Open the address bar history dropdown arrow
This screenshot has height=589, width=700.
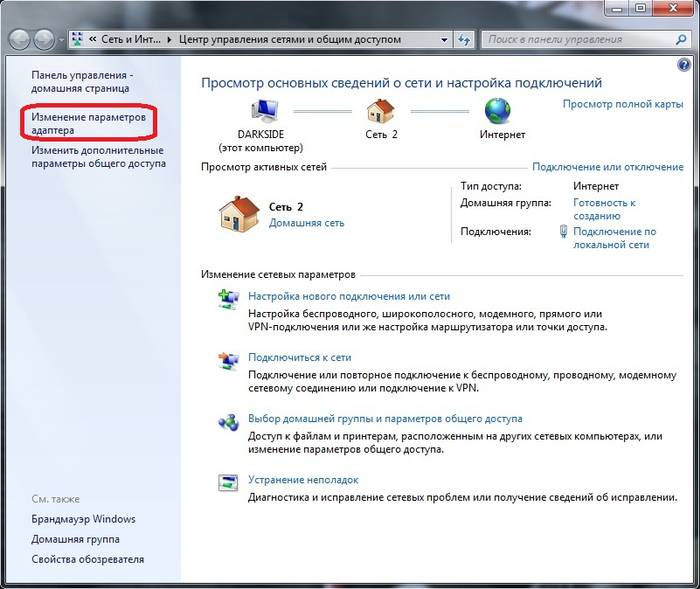[x=444, y=40]
